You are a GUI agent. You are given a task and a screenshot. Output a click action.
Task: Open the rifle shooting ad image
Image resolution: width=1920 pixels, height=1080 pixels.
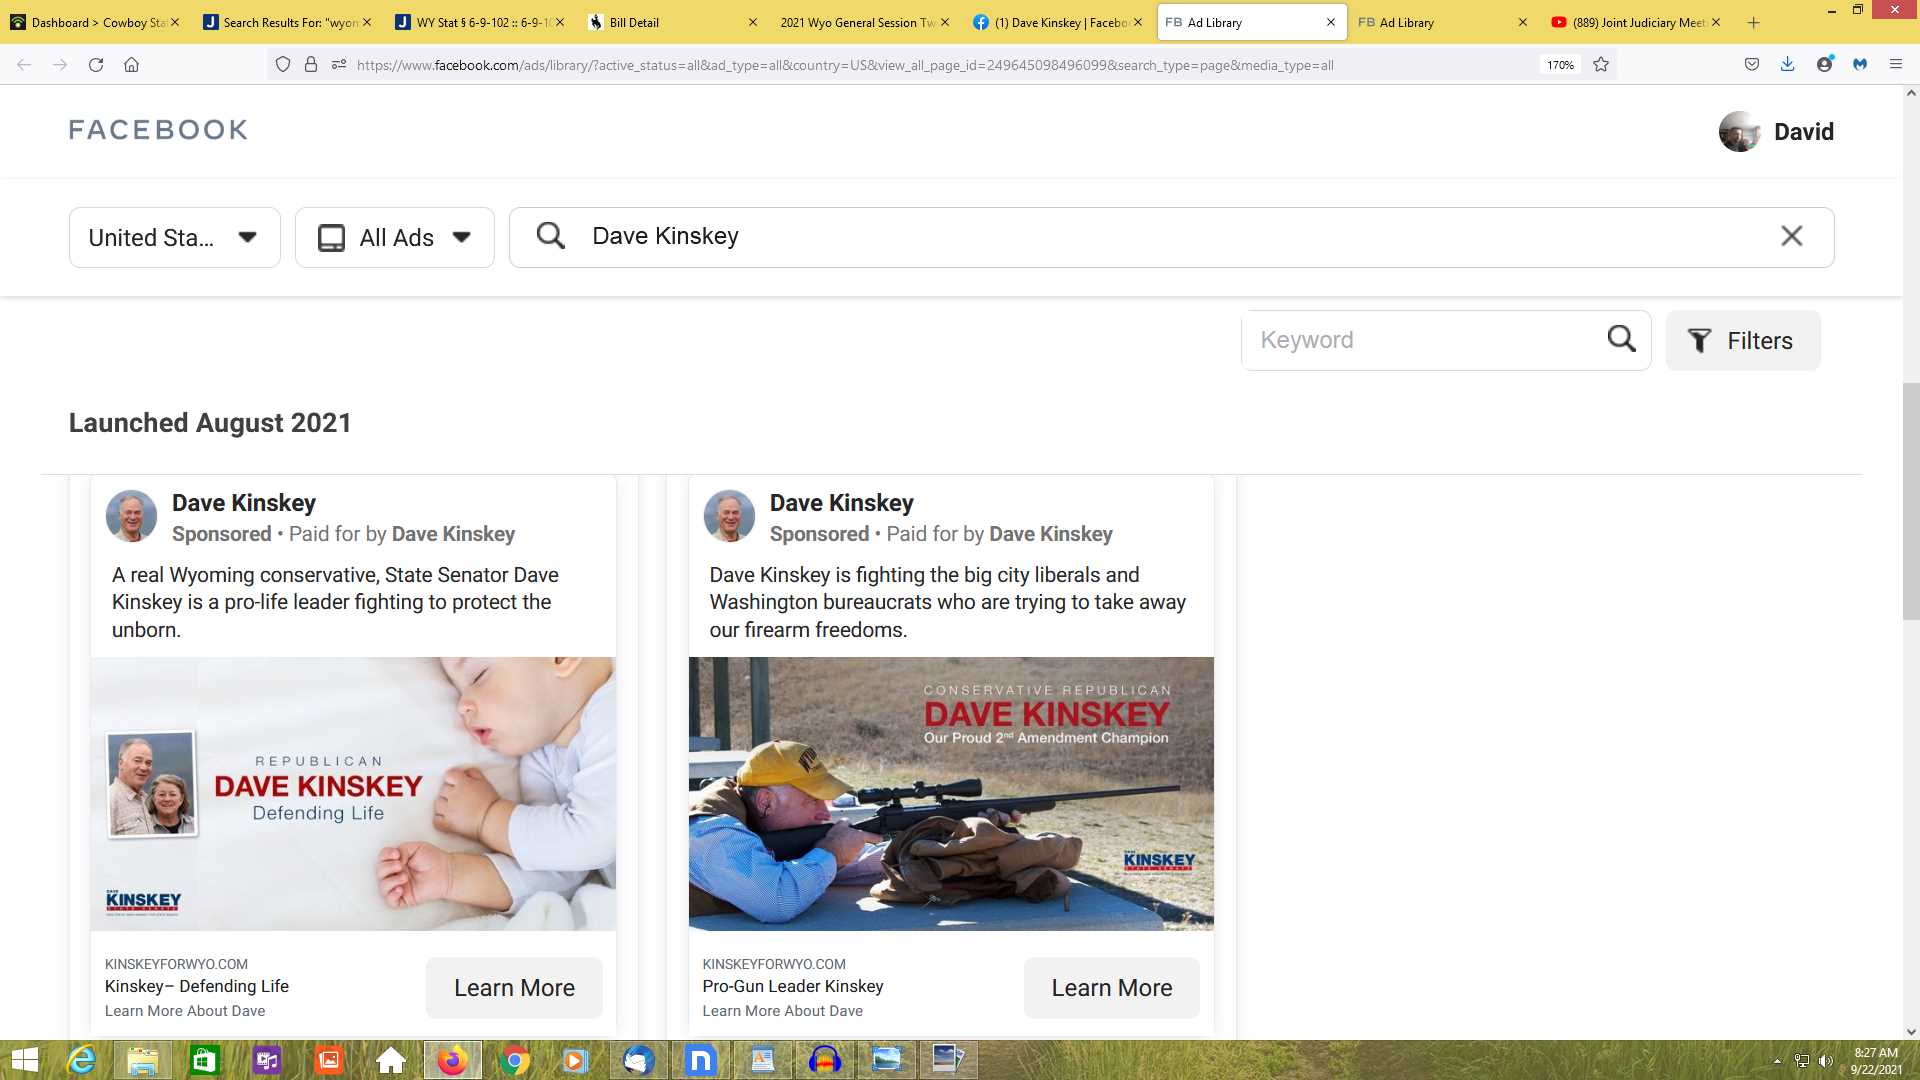click(950, 794)
